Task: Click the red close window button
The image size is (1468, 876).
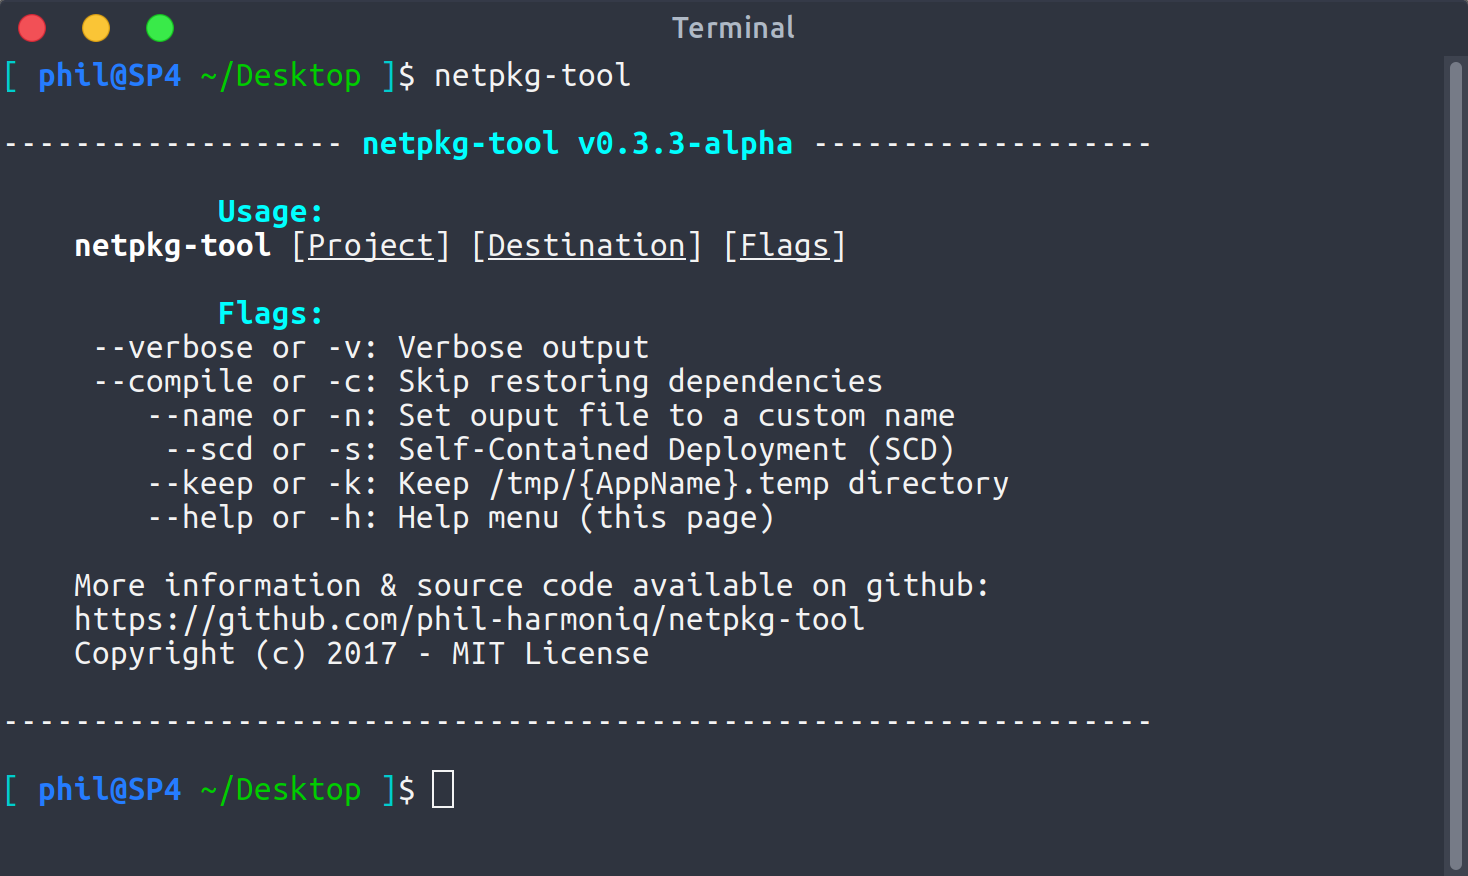Action: point(32,28)
